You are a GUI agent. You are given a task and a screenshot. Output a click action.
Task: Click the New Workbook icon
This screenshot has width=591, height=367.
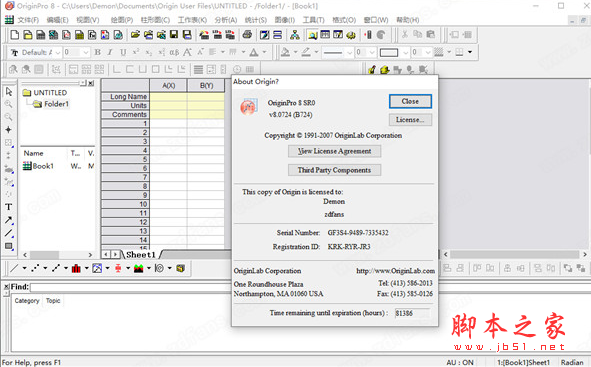pyautogui.click(x=41, y=35)
